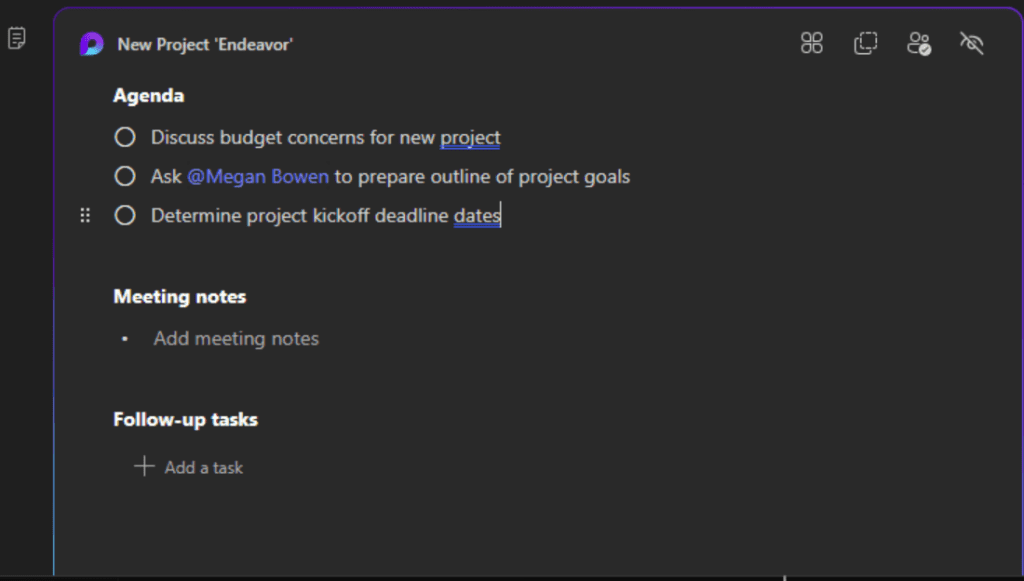Toggle the crossed-out eye visibility icon
This screenshot has width=1024, height=581.
972,43
